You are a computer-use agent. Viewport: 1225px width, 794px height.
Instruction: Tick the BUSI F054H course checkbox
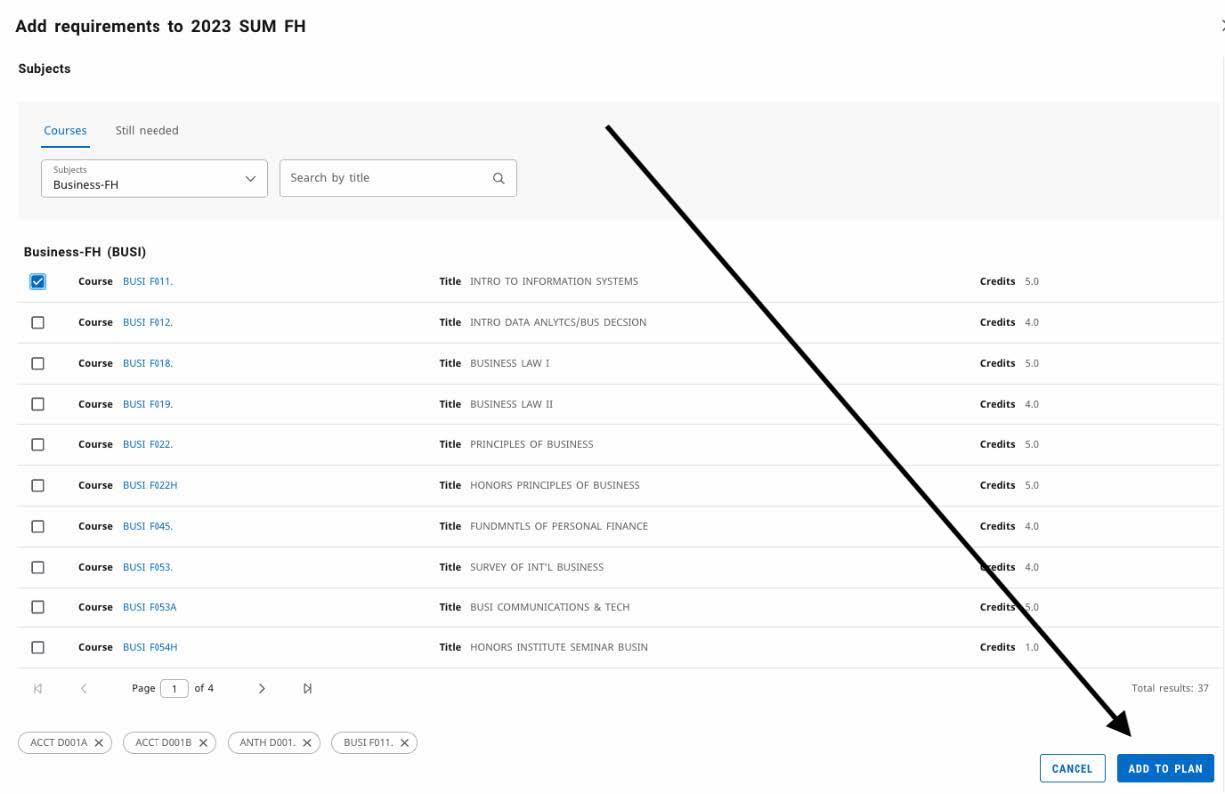click(38, 648)
